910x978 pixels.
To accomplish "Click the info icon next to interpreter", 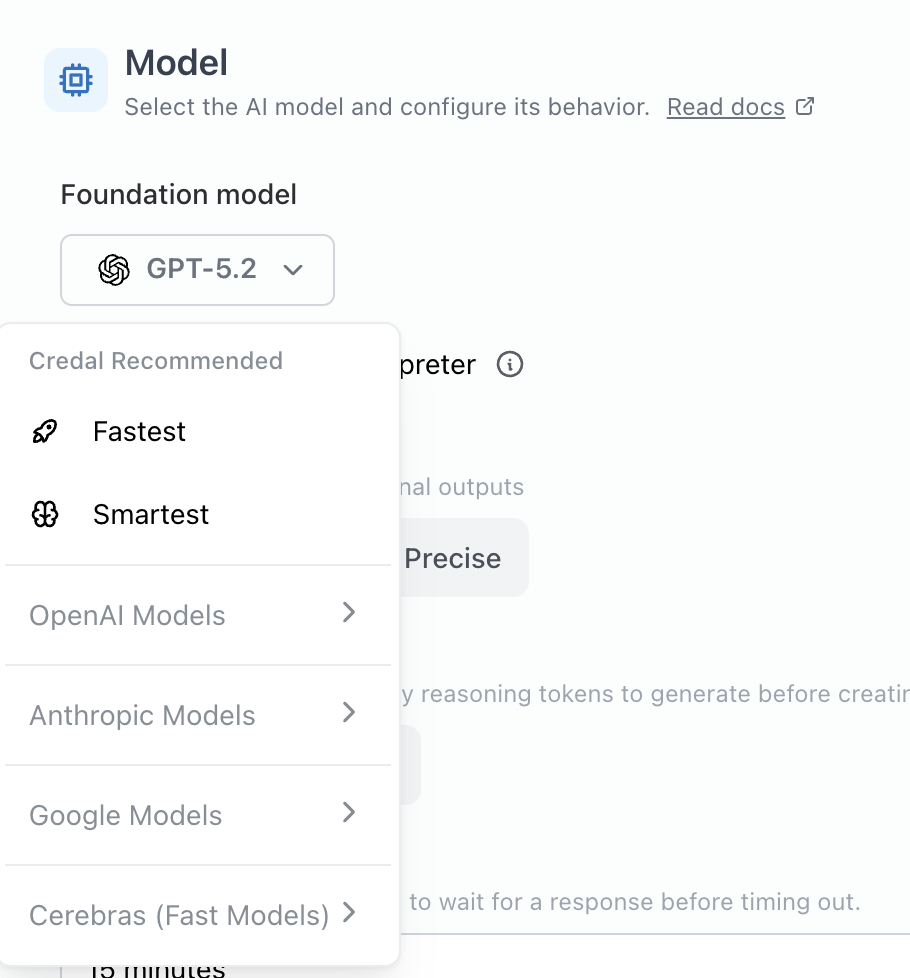I will tap(510, 365).
